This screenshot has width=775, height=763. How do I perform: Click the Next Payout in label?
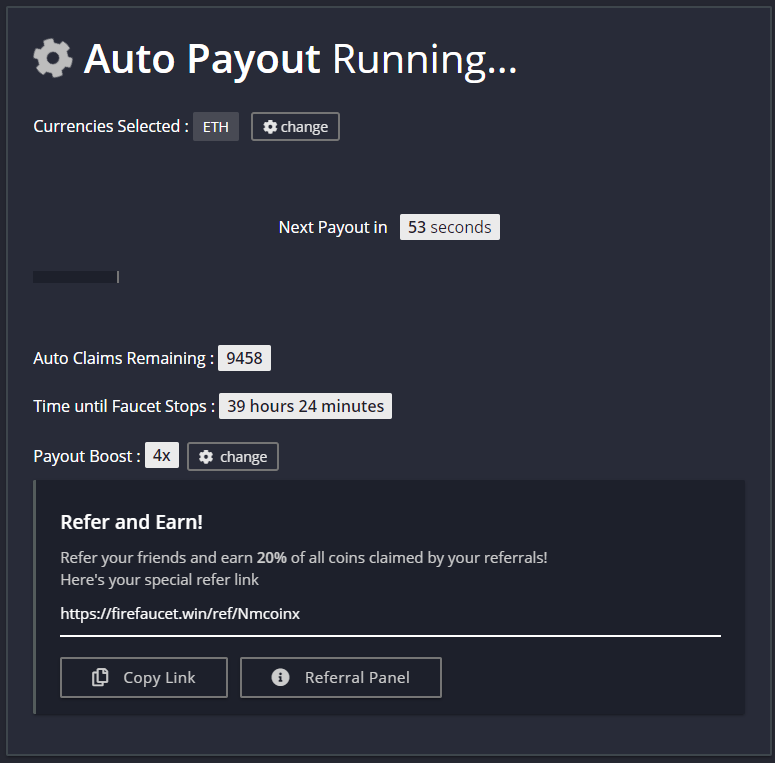(x=333, y=227)
